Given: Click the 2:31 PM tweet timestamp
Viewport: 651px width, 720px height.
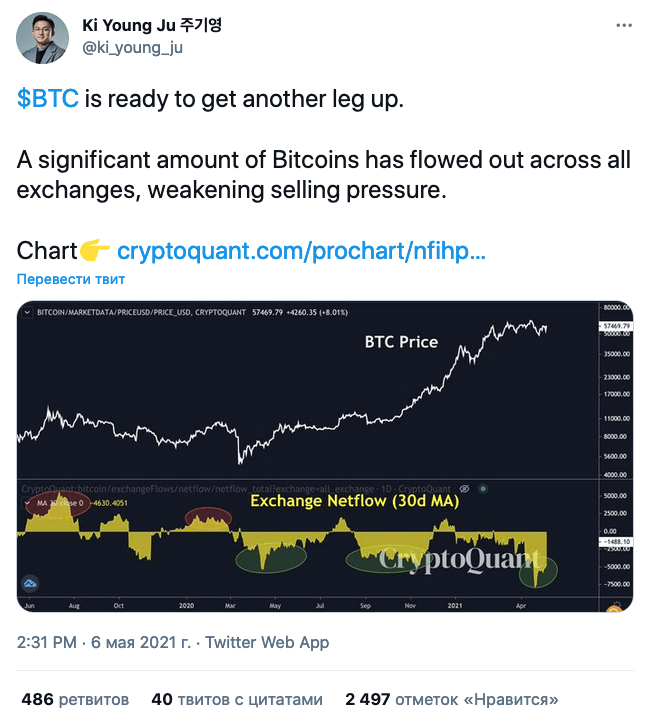Looking at the screenshot, I should tap(46, 642).
